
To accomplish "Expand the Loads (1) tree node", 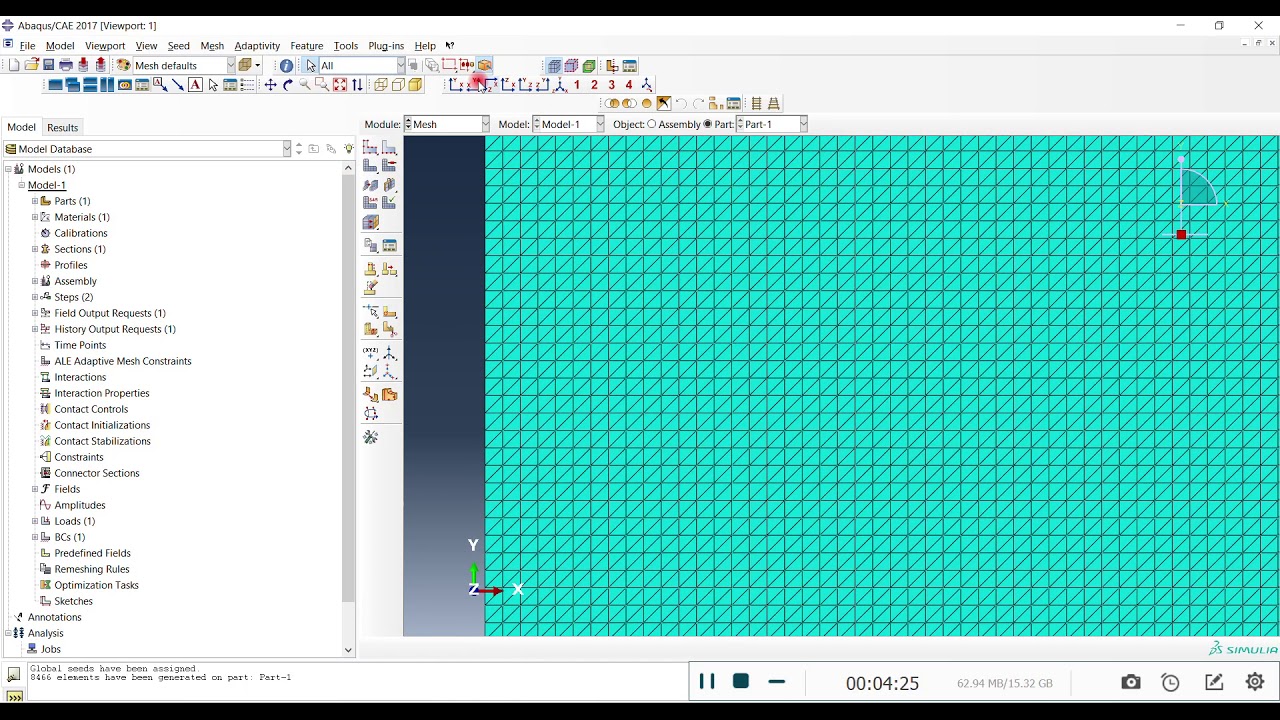I will coord(35,521).
